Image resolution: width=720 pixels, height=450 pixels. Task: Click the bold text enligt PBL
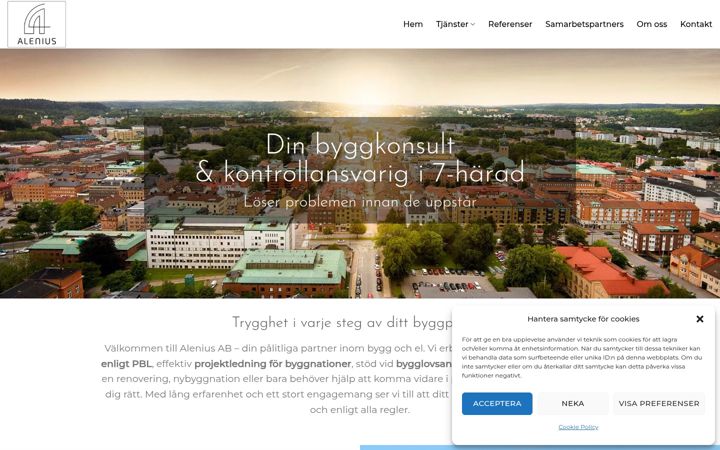[126, 364]
